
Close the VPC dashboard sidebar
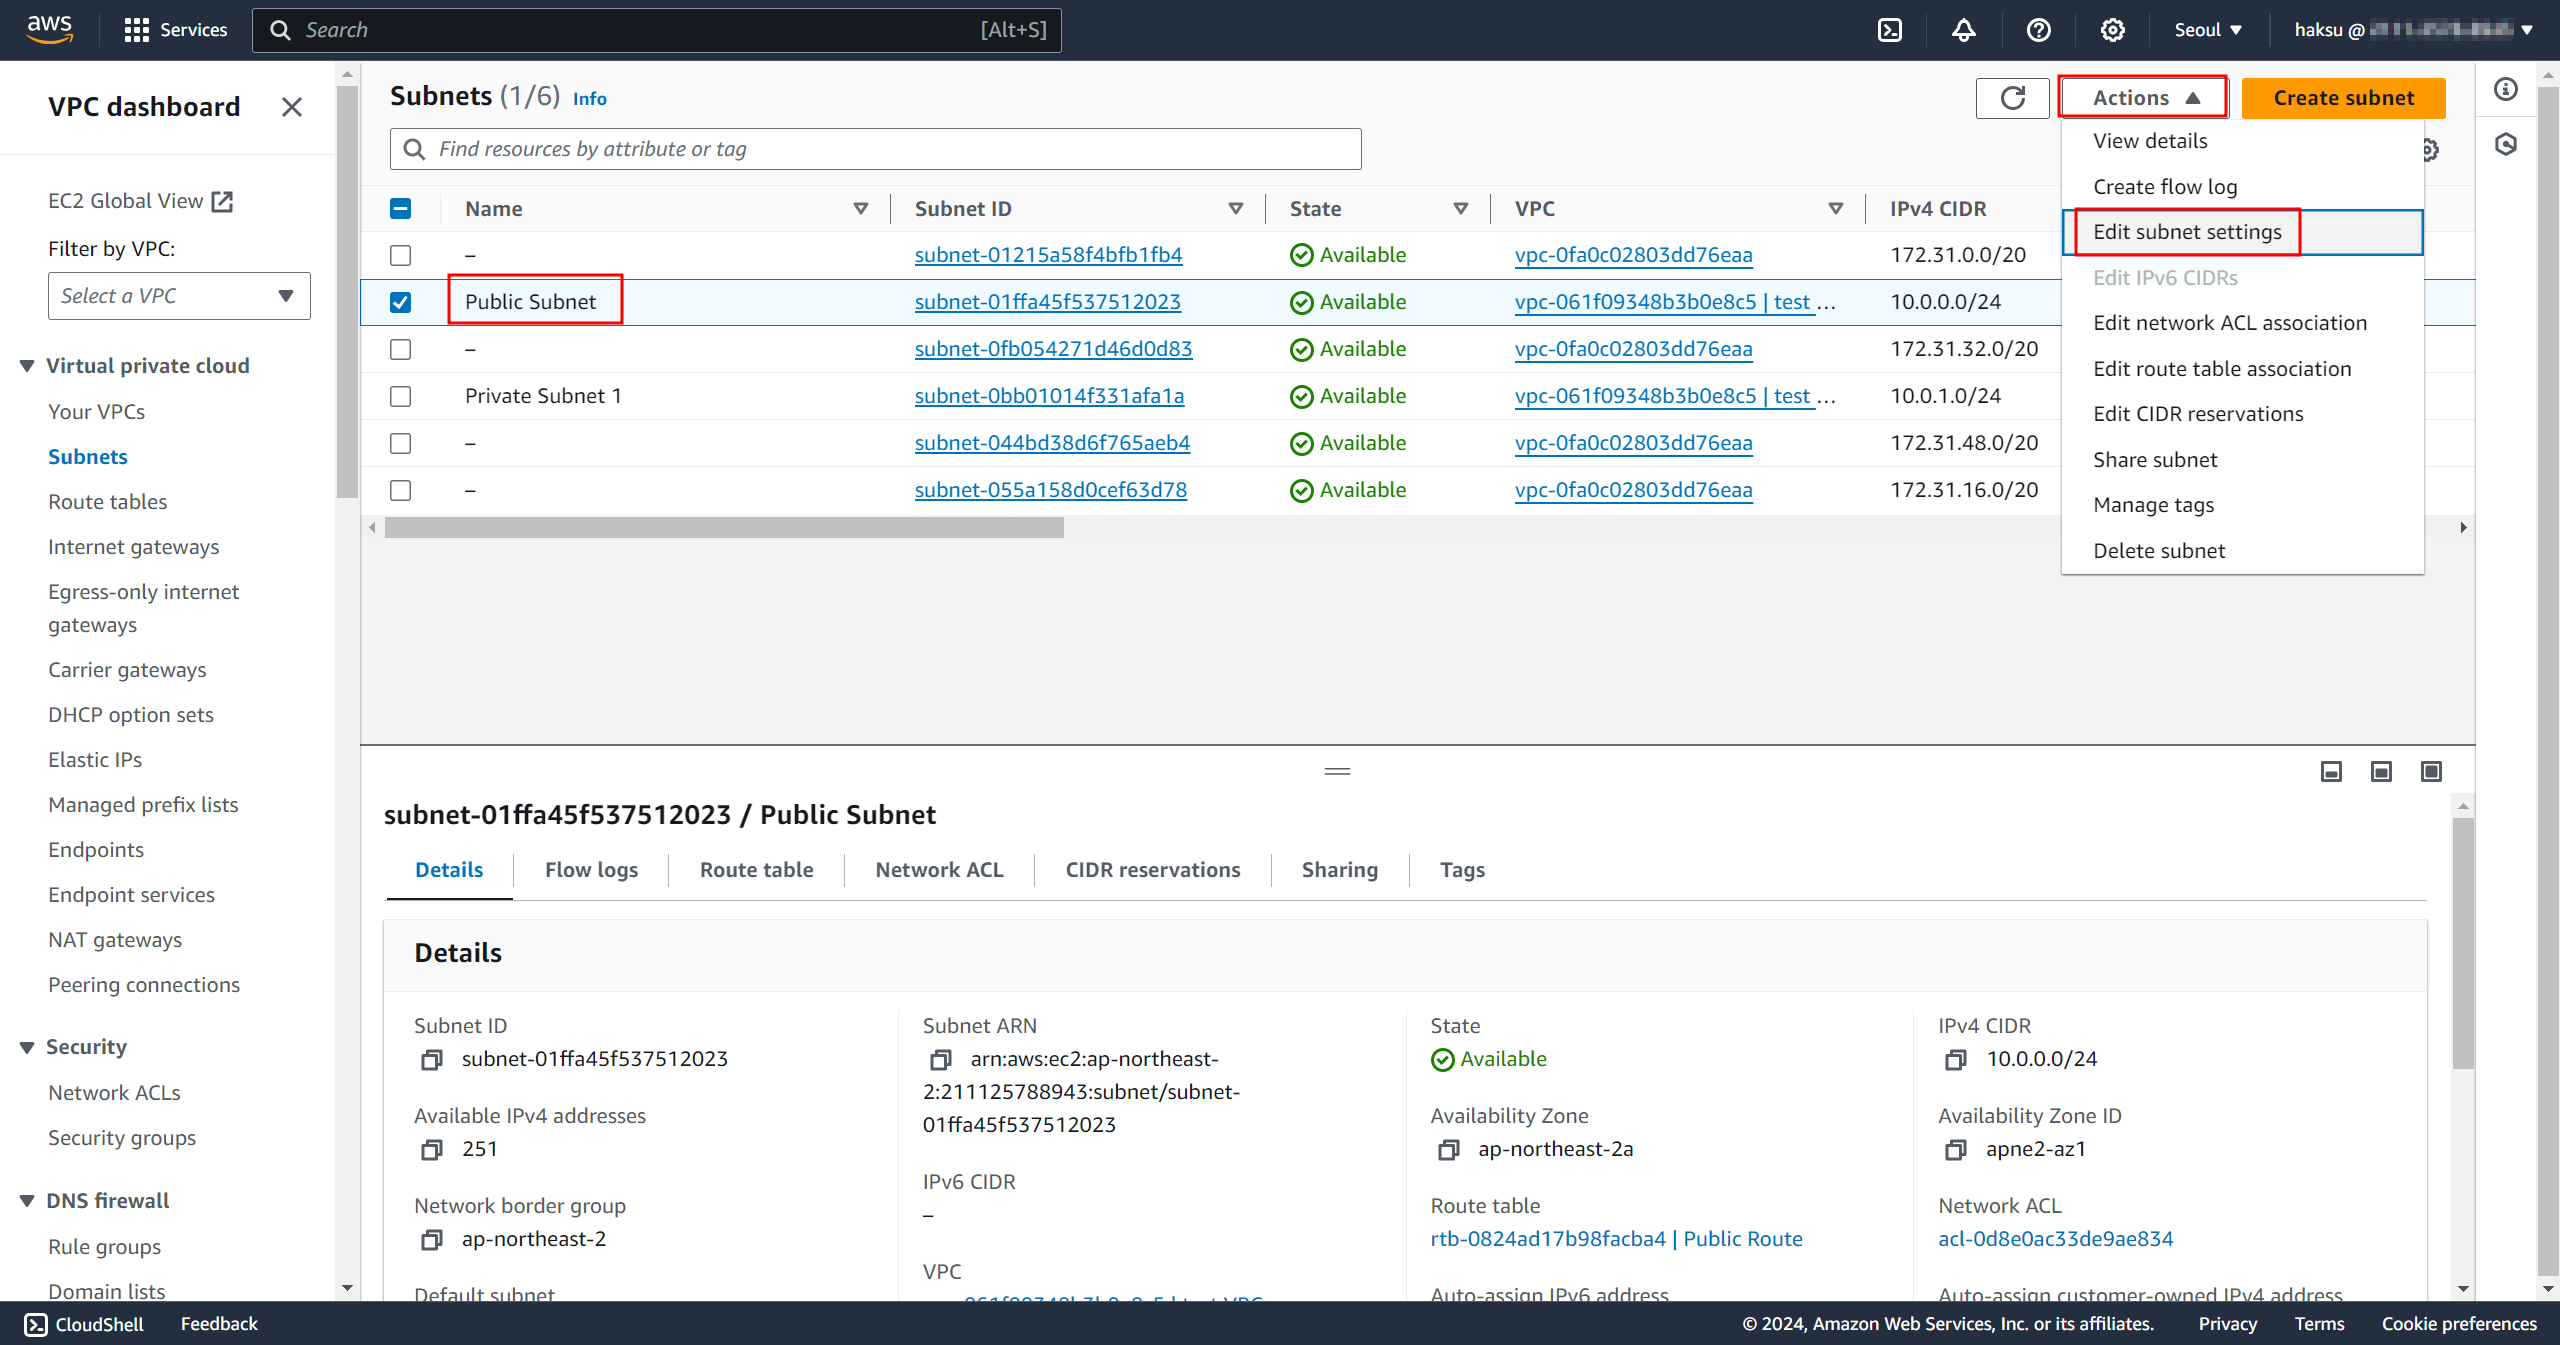coord(291,107)
